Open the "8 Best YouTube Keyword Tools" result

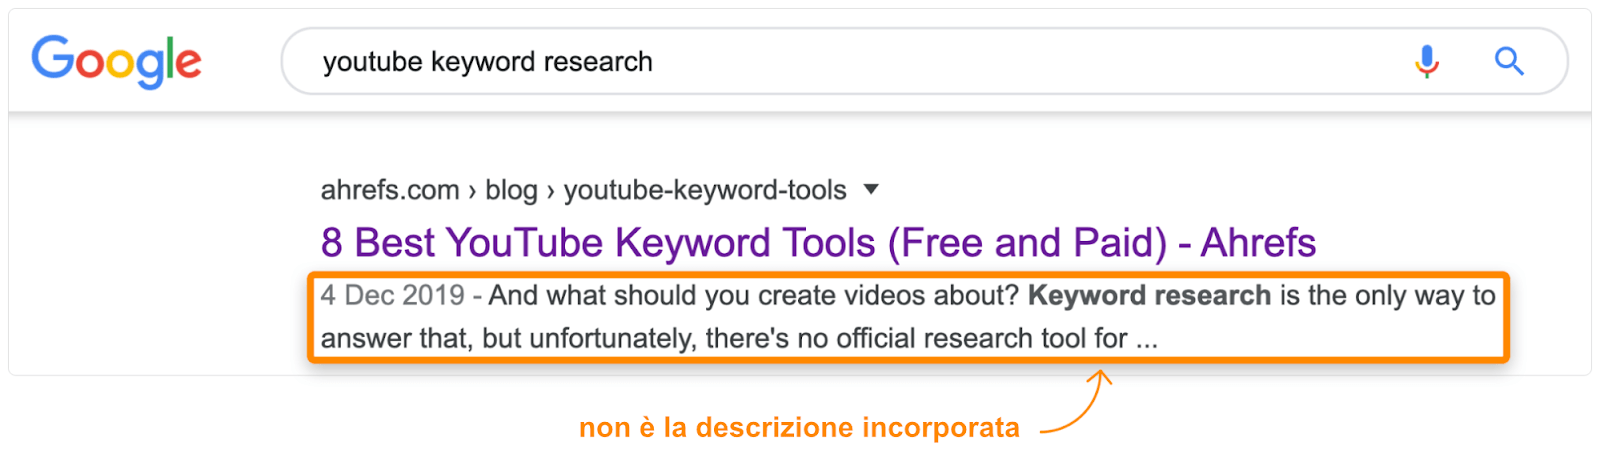coord(817,243)
